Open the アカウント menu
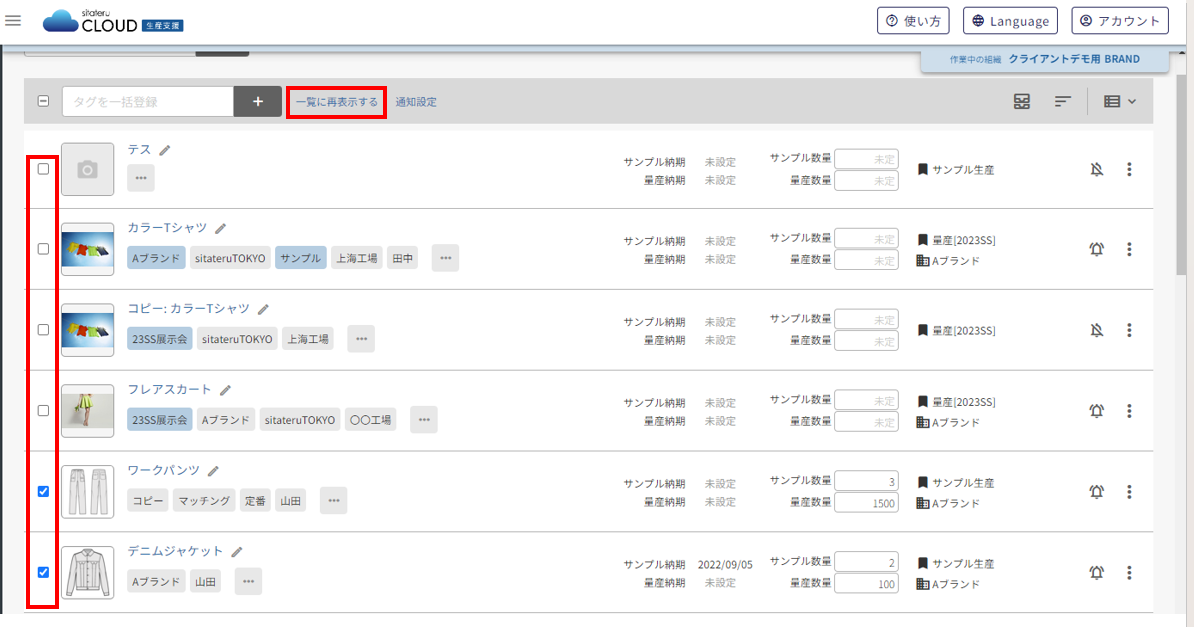 pyautogui.click(x=1119, y=21)
